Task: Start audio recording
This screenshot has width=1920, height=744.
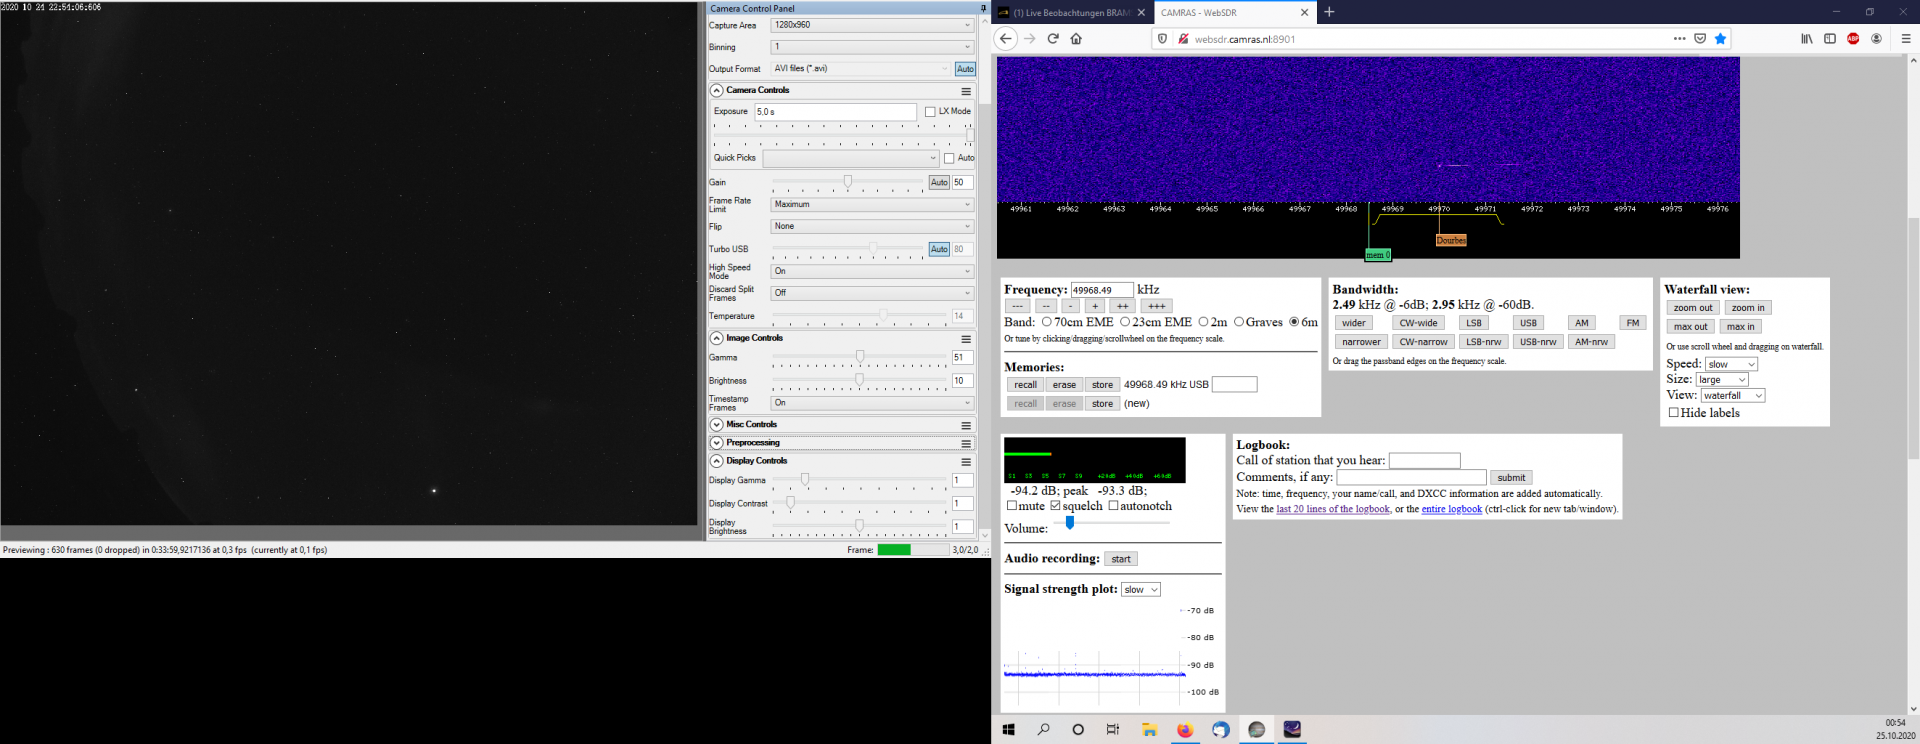Action: click(x=1121, y=559)
